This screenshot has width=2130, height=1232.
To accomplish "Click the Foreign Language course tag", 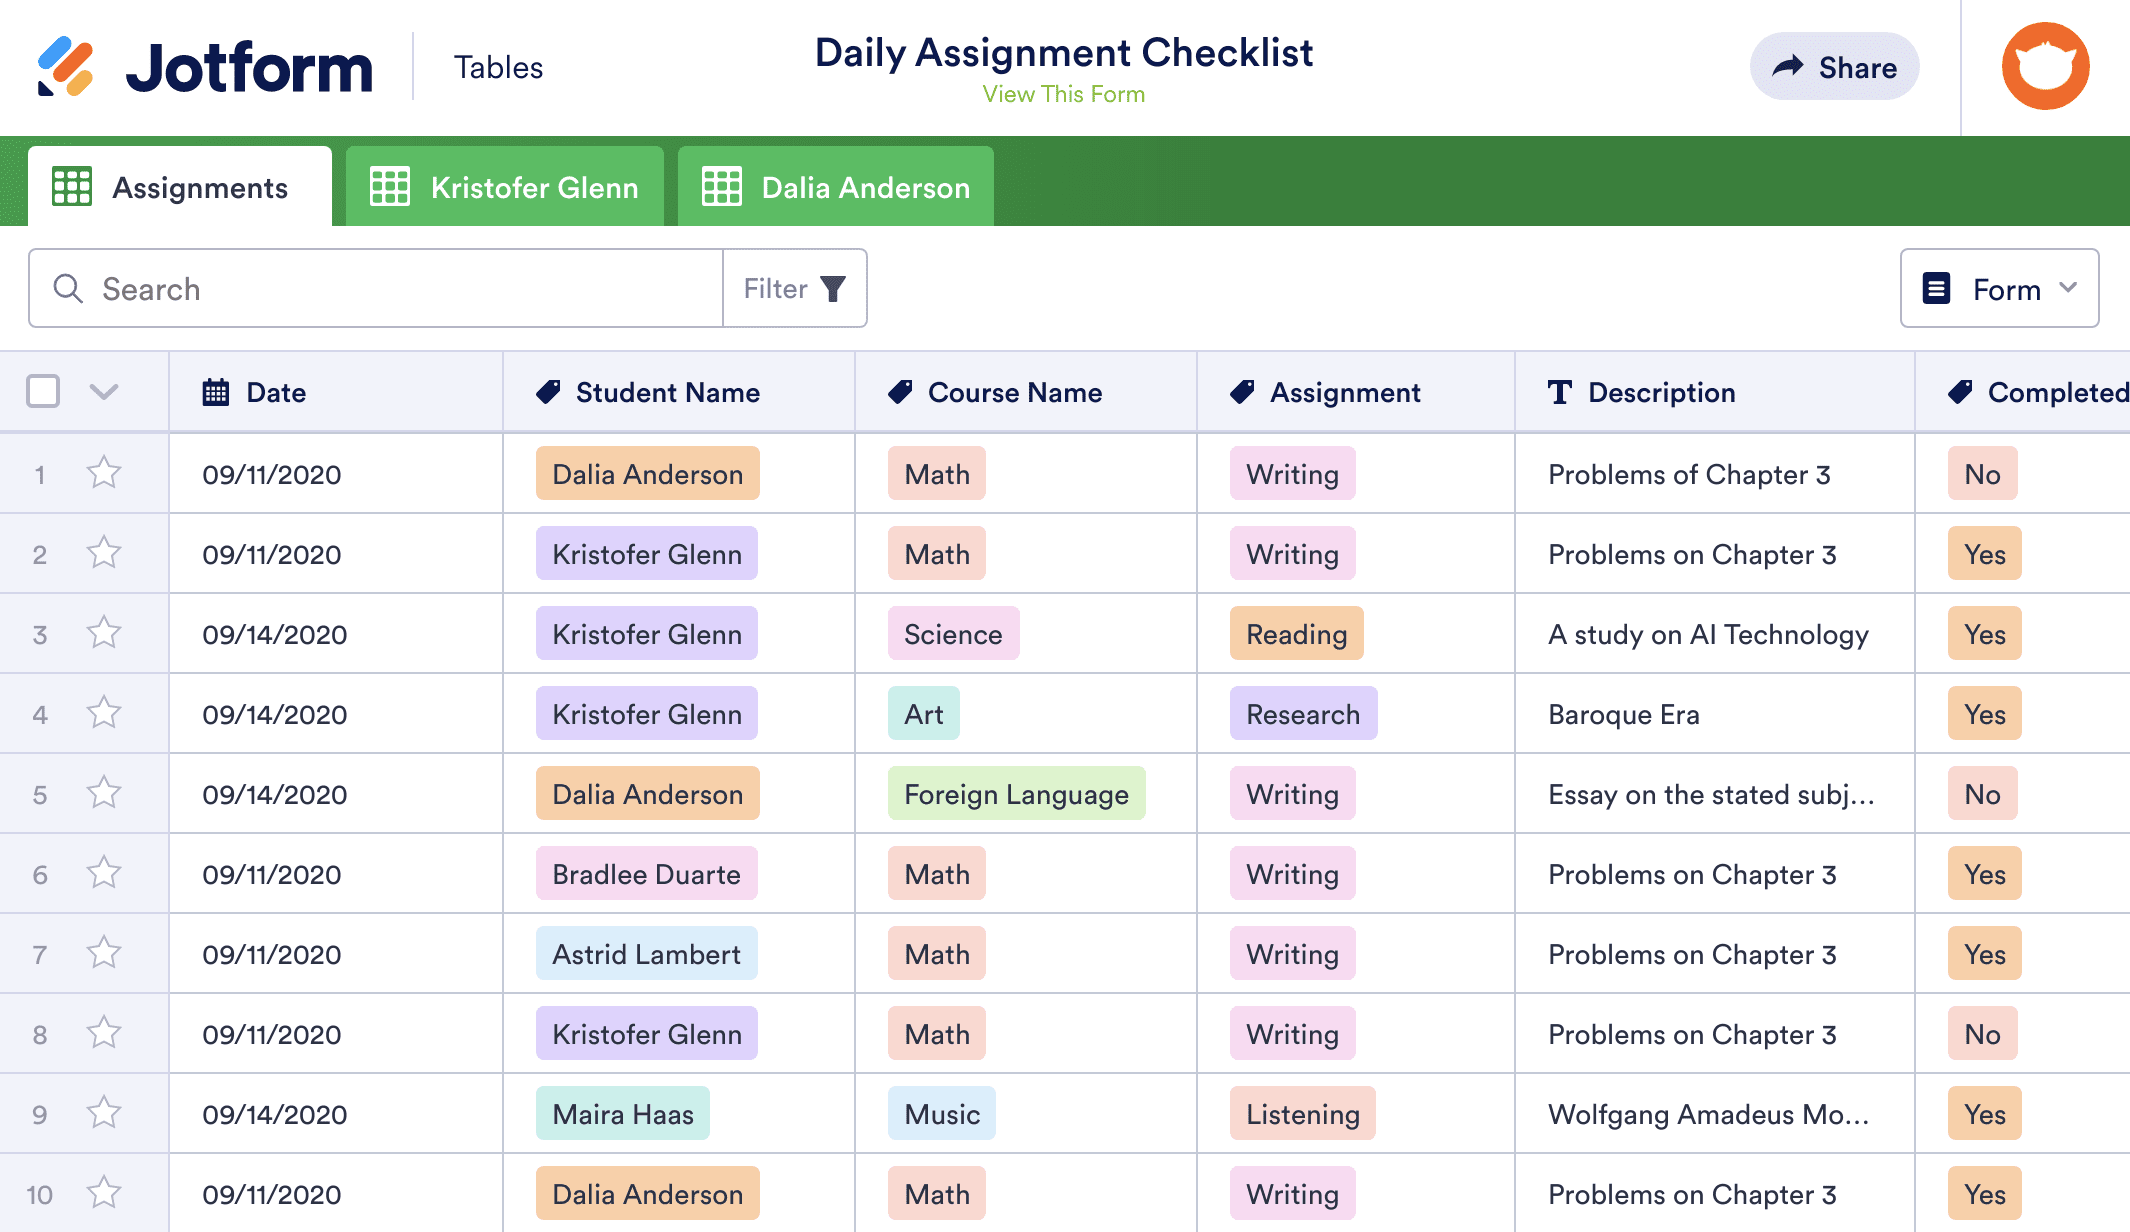I will click(x=1016, y=794).
